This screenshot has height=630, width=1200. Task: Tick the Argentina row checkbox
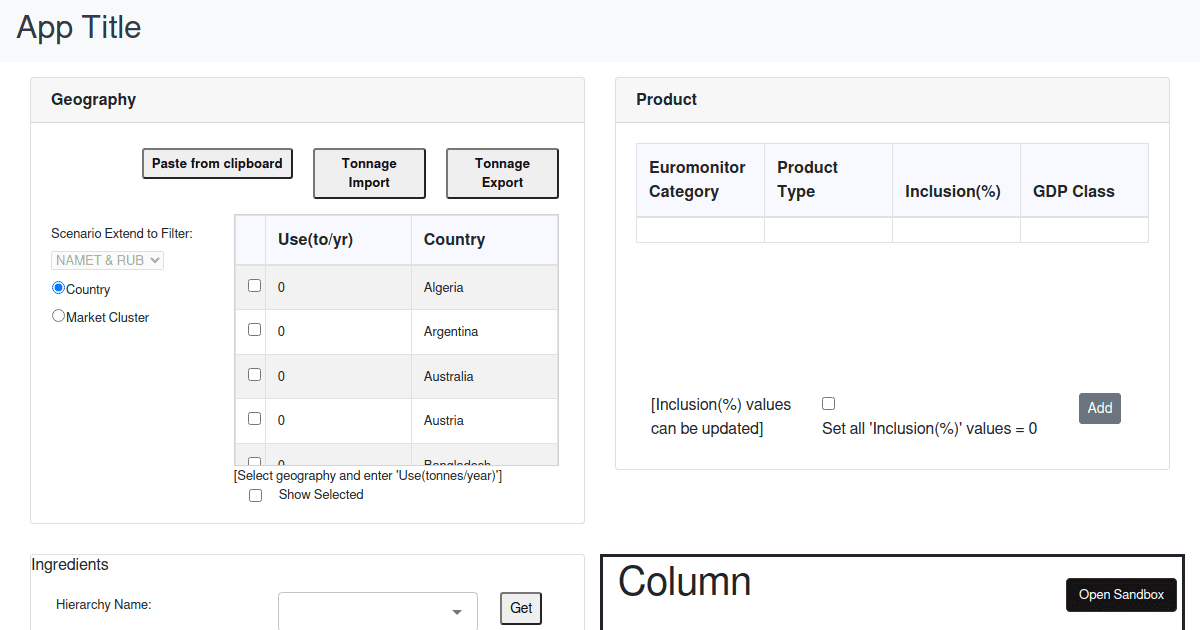click(x=254, y=330)
